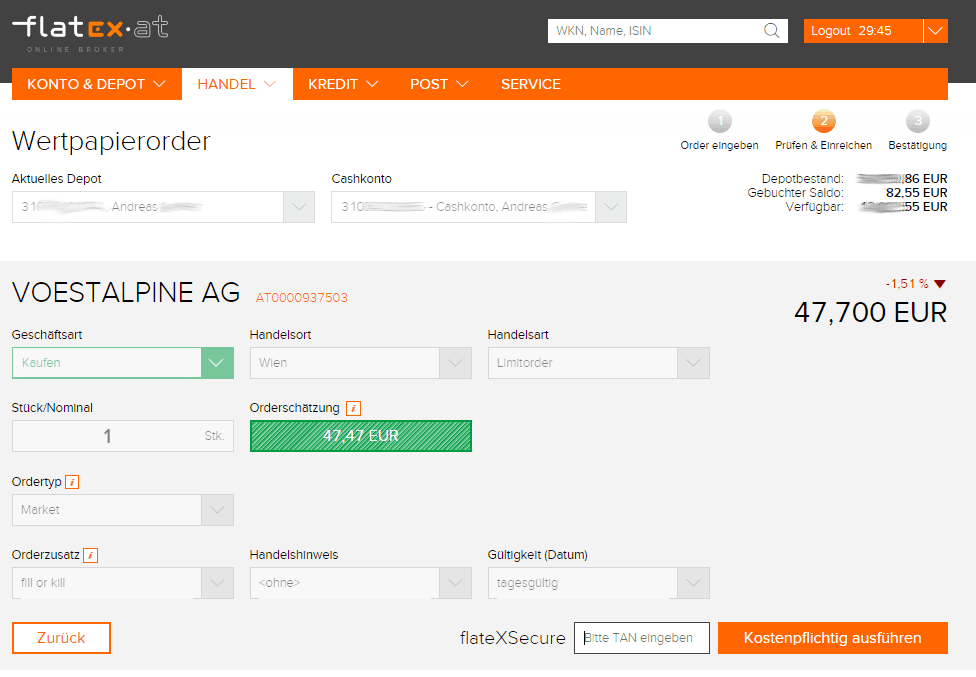Open the Gültigkeit tagesgültig dropdown
The height and width of the screenshot is (677, 976).
(x=598, y=583)
